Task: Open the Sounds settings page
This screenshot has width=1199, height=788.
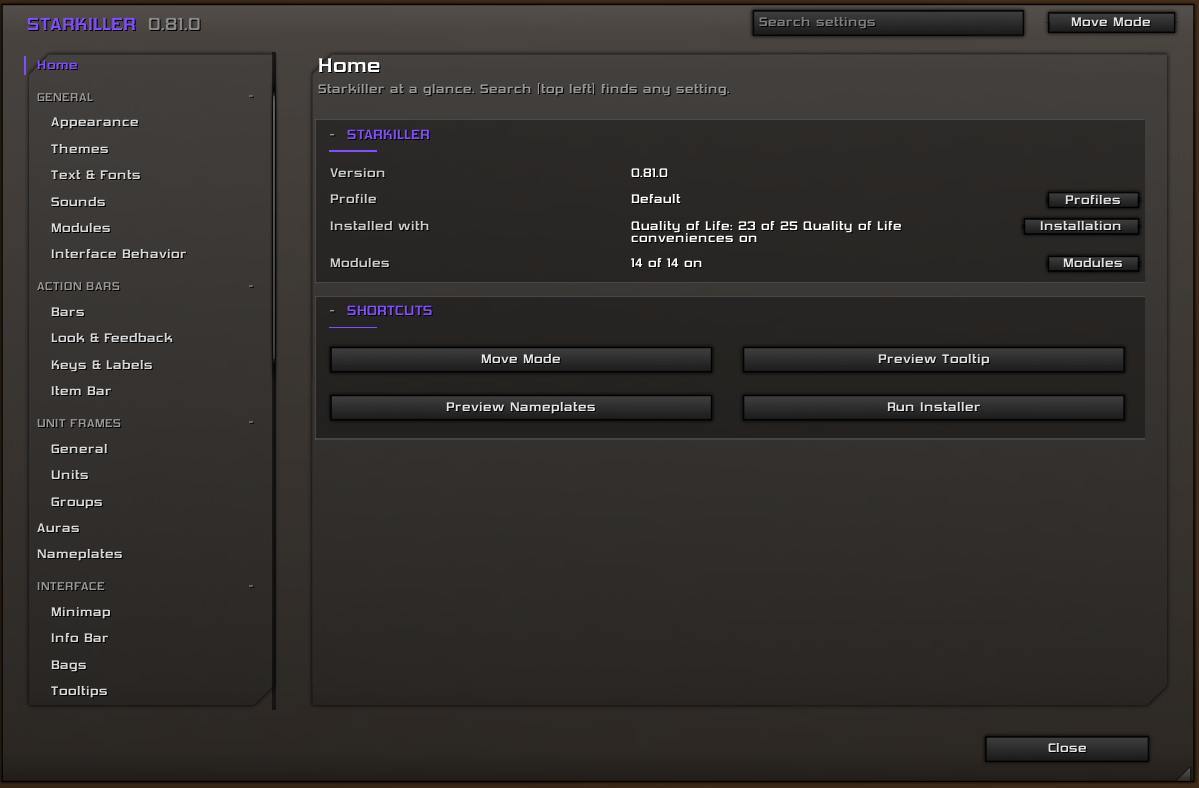Action: (x=78, y=202)
